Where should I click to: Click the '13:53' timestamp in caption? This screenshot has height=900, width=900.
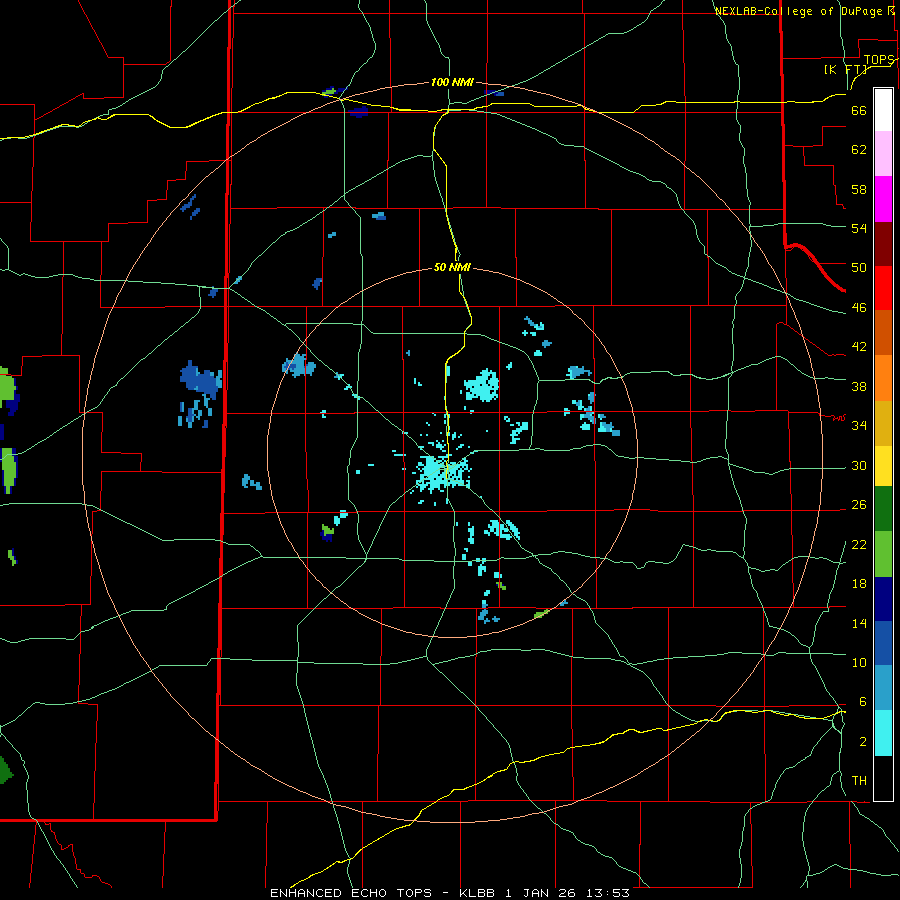click(x=608, y=893)
